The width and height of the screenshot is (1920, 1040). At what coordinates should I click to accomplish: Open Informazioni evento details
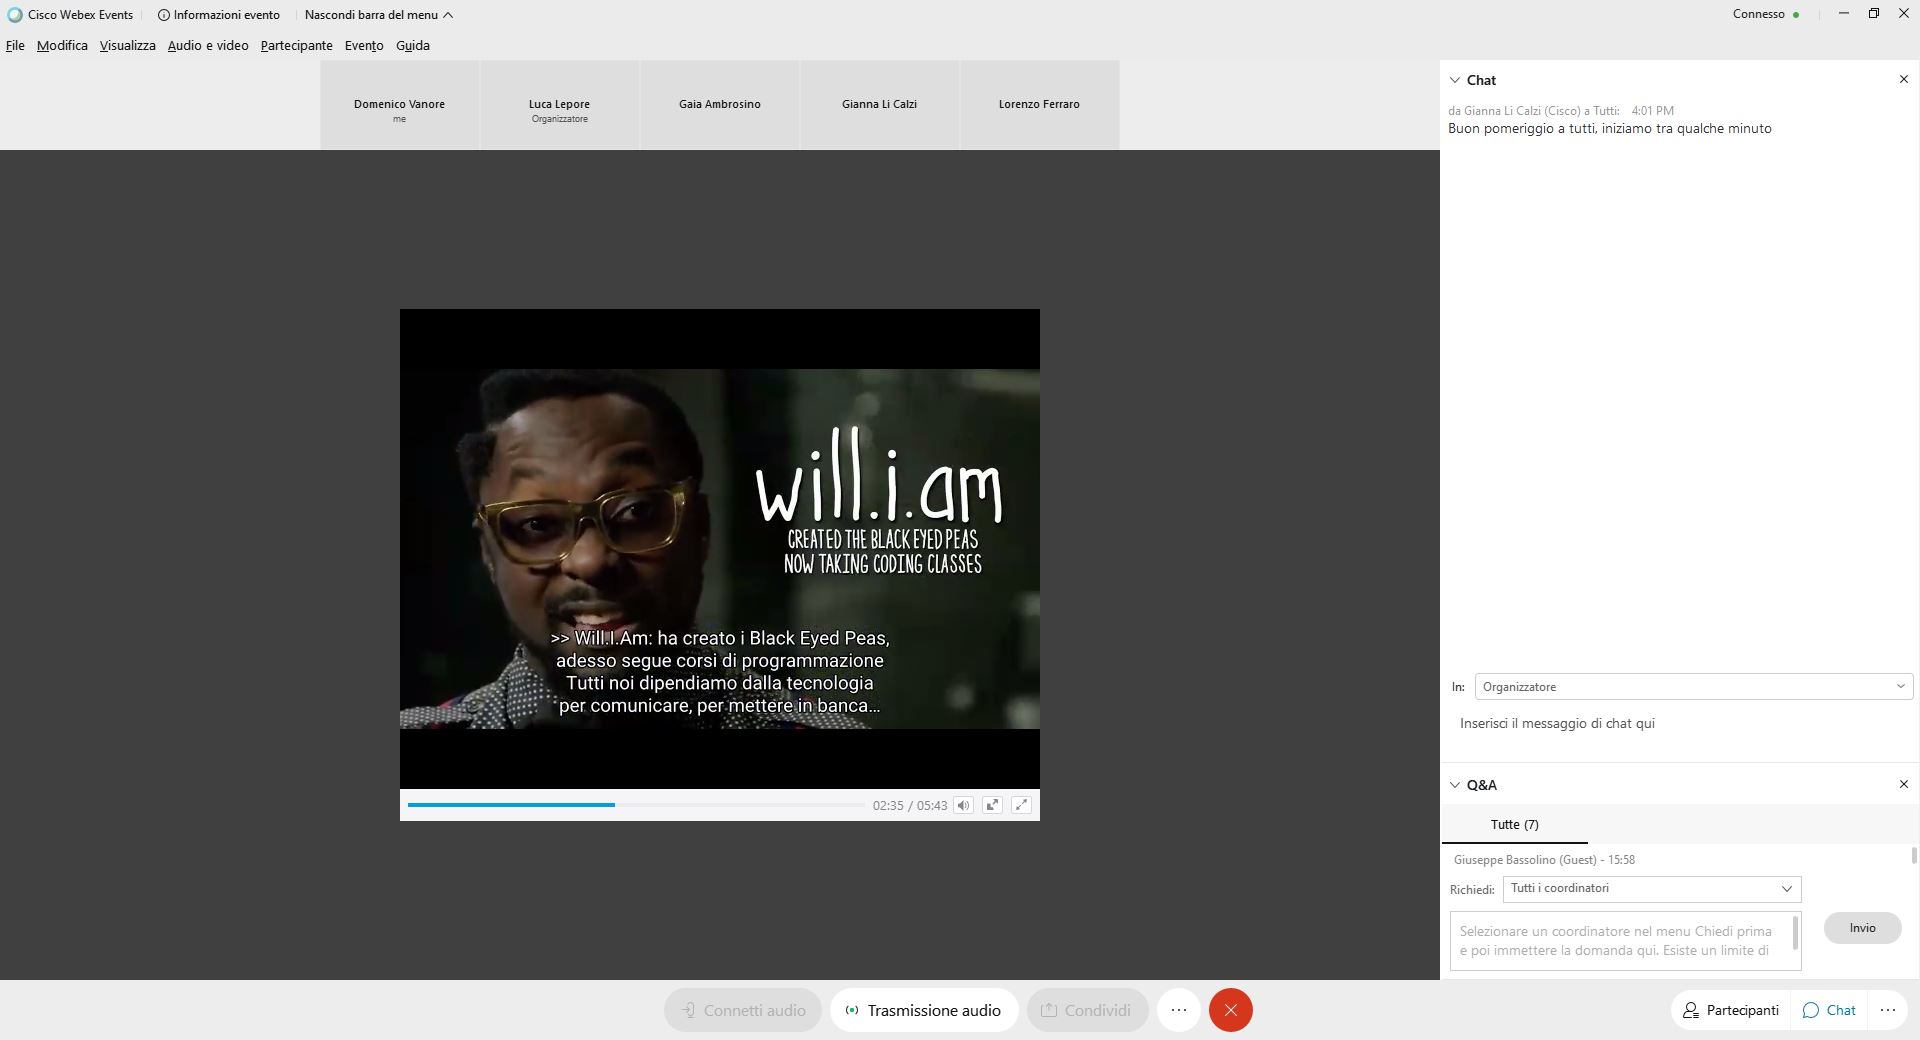219,15
